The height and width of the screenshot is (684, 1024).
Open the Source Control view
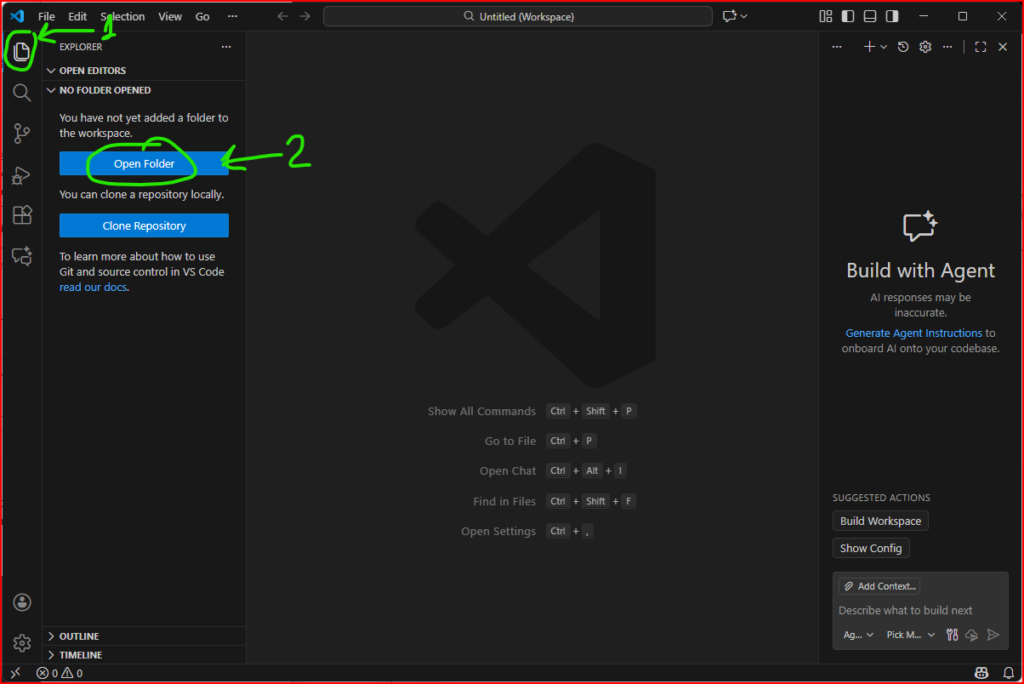(x=21, y=134)
